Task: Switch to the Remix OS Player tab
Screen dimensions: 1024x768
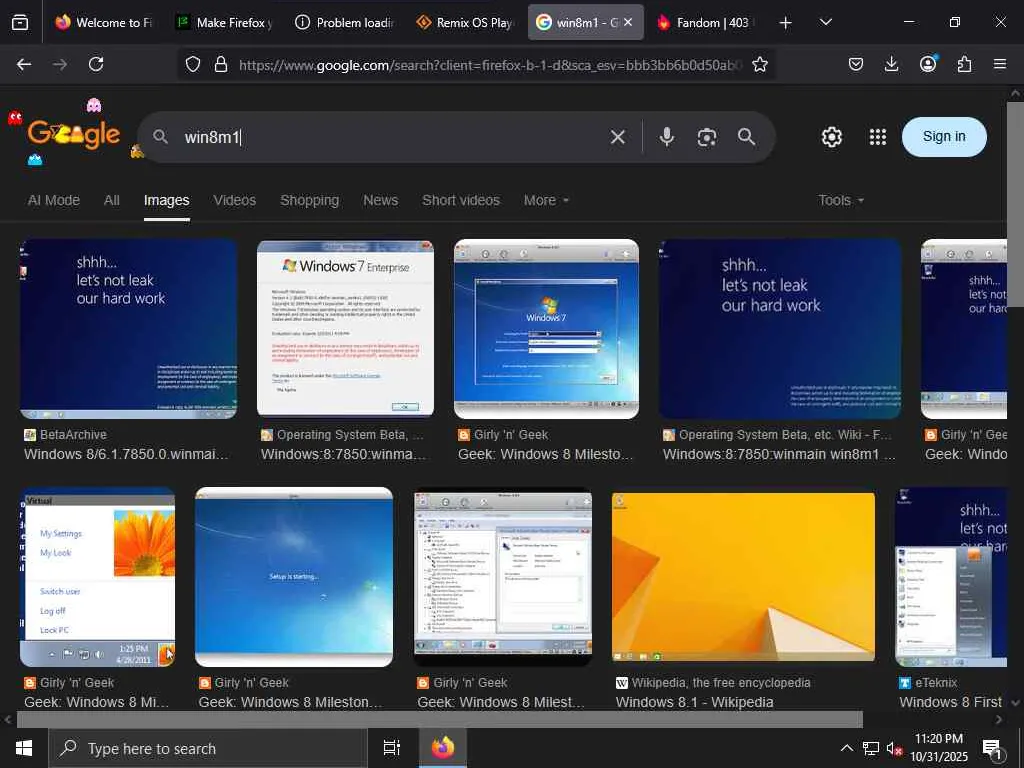Action: (x=465, y=22)
